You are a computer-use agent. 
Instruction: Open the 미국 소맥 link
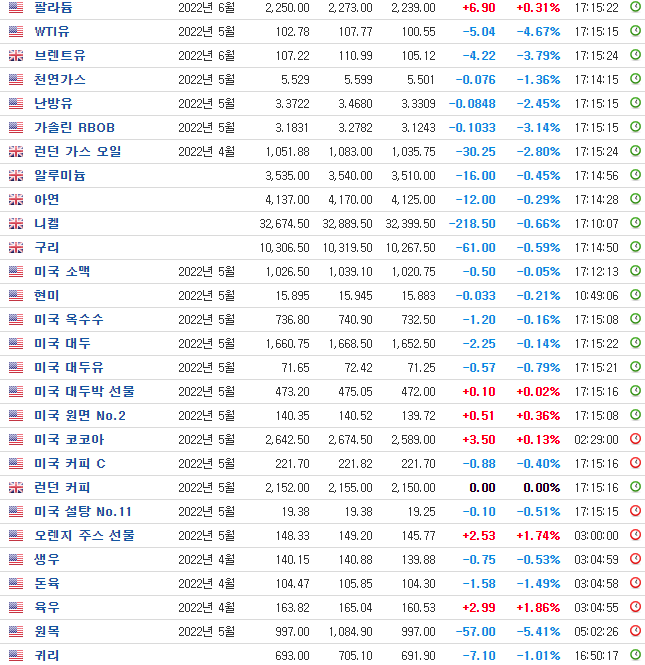tap(62, 271)
